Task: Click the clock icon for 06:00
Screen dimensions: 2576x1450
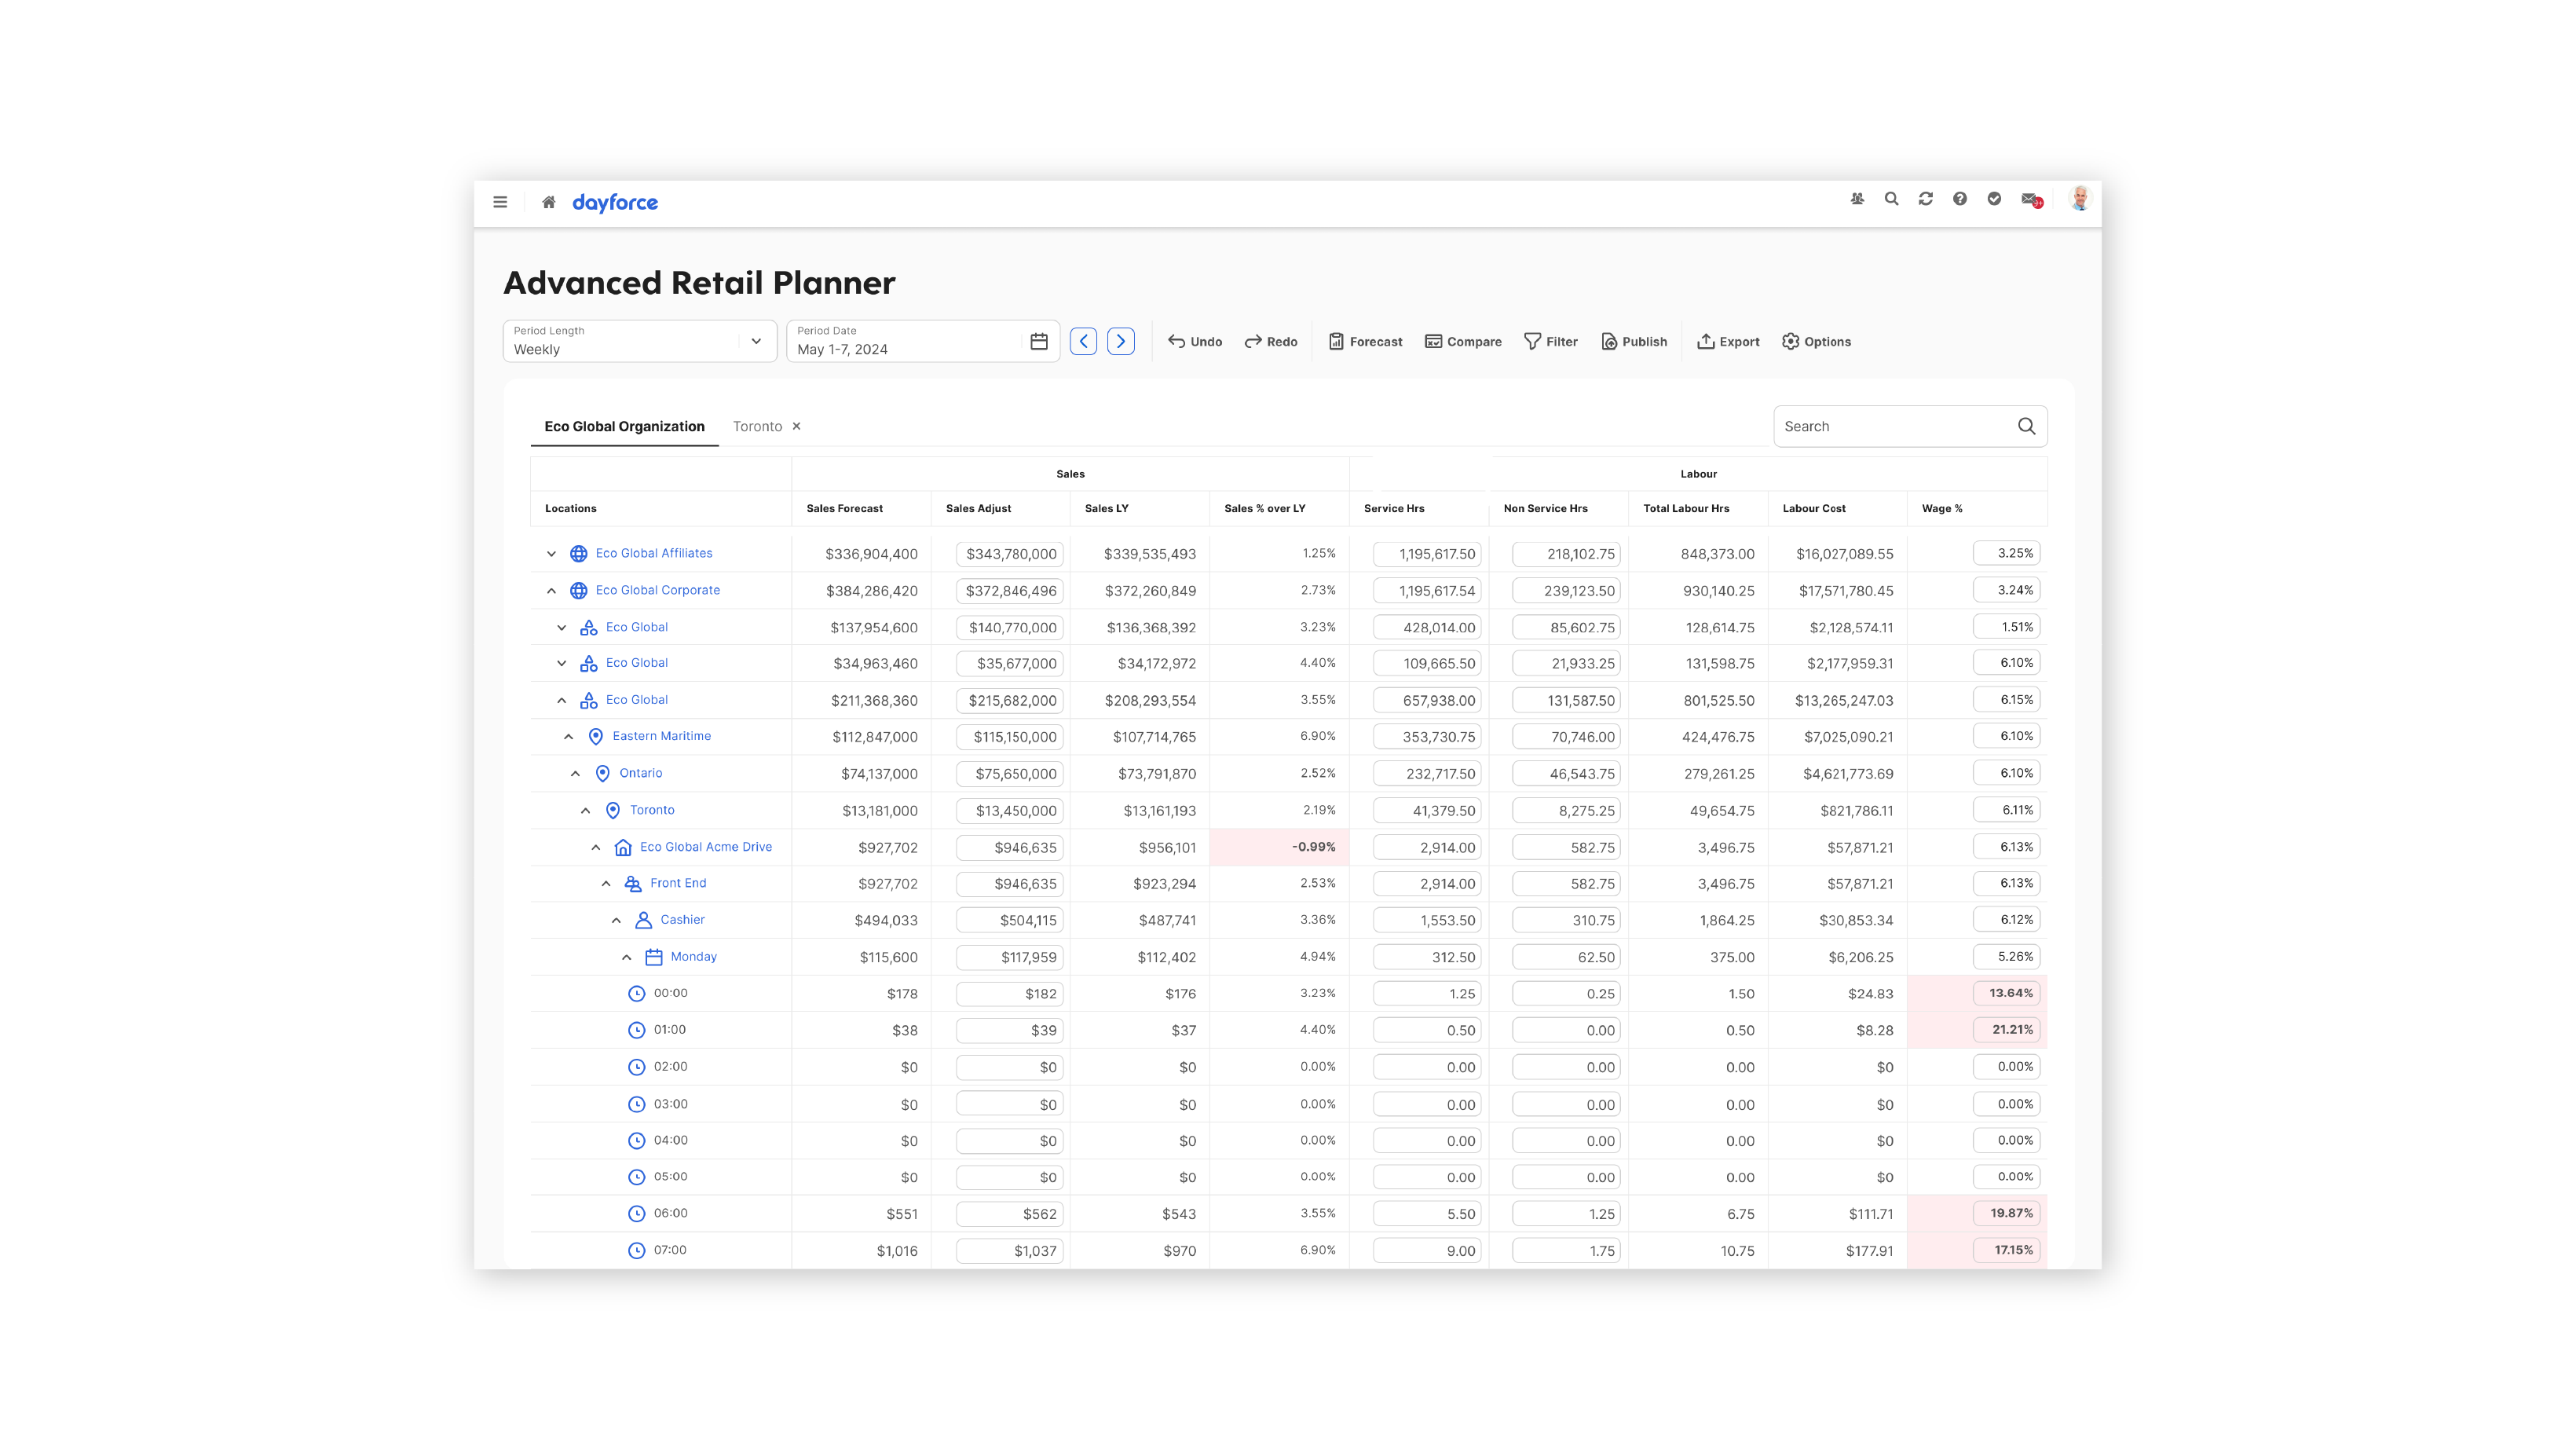Action: coord(636,1213)
